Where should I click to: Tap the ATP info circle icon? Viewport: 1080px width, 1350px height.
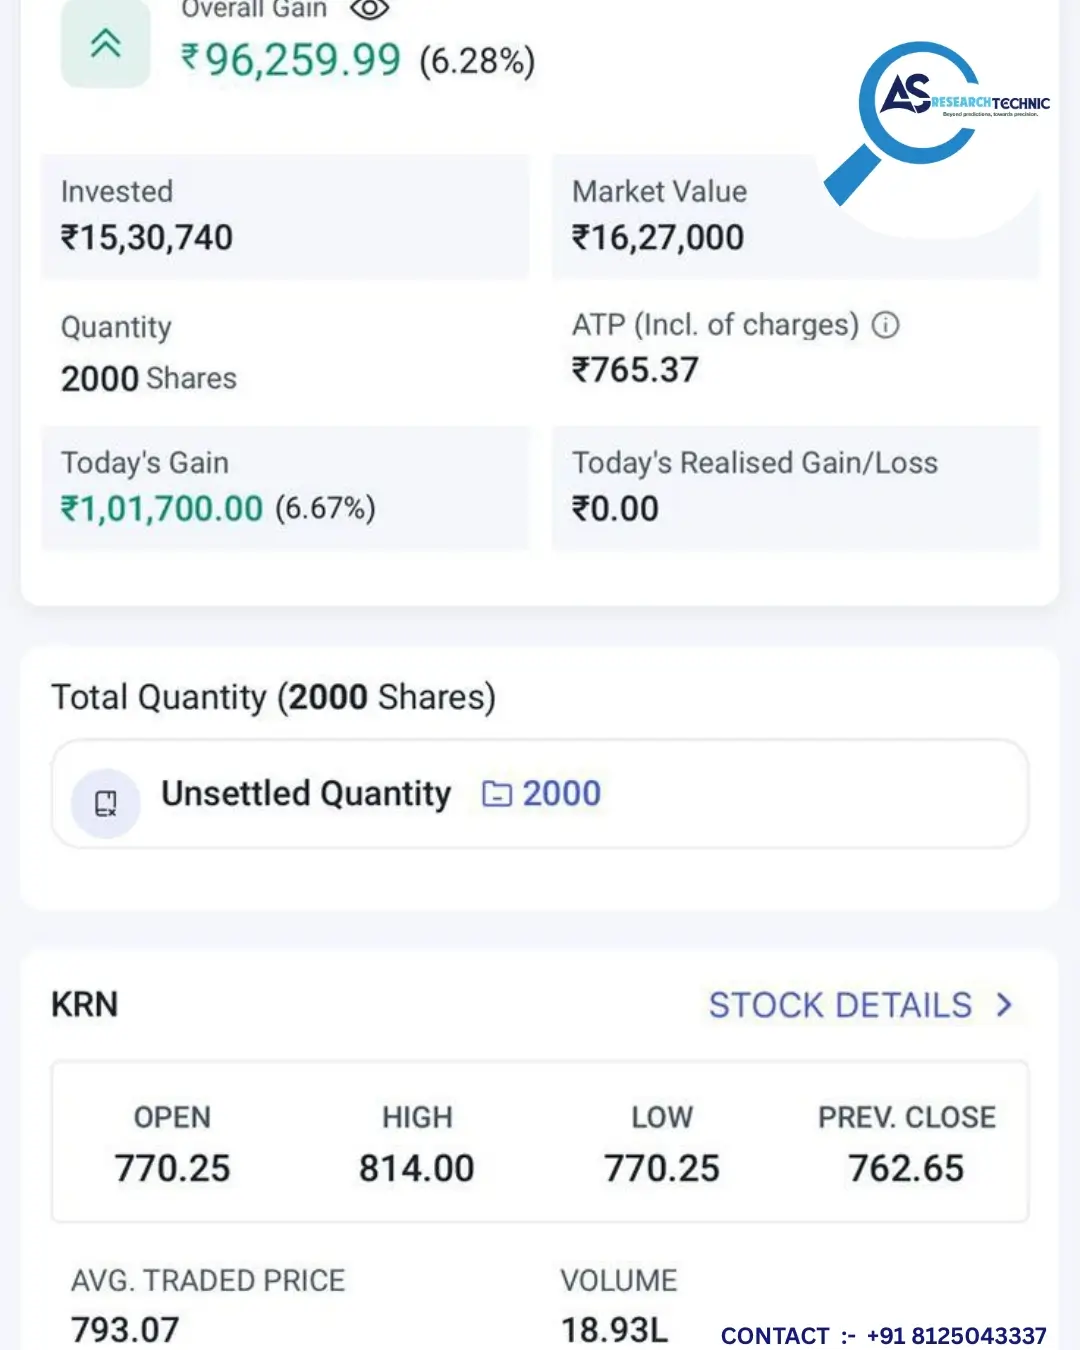886,325
